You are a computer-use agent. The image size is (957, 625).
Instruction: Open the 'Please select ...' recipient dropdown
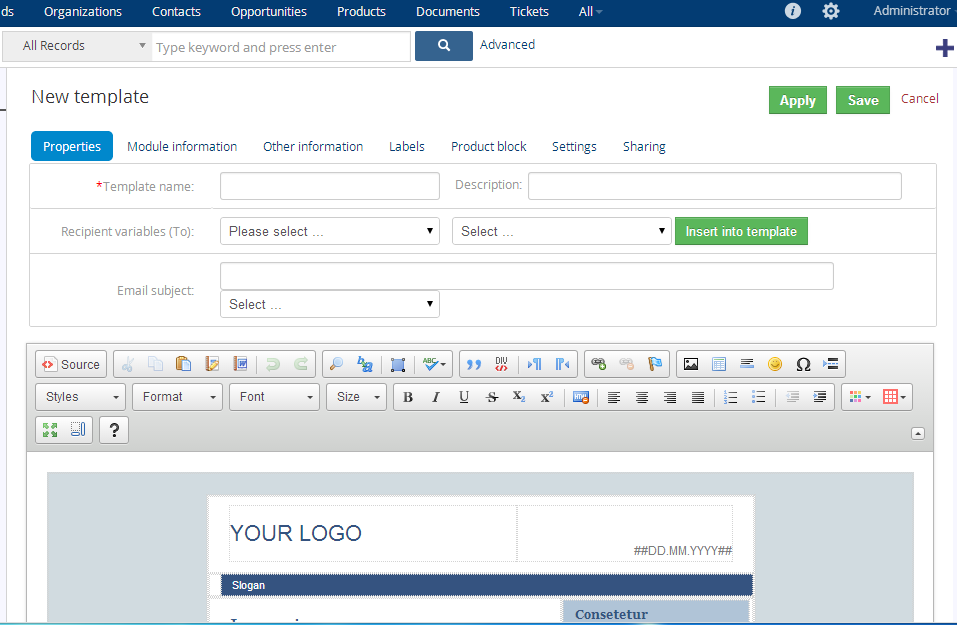[330, 231]
